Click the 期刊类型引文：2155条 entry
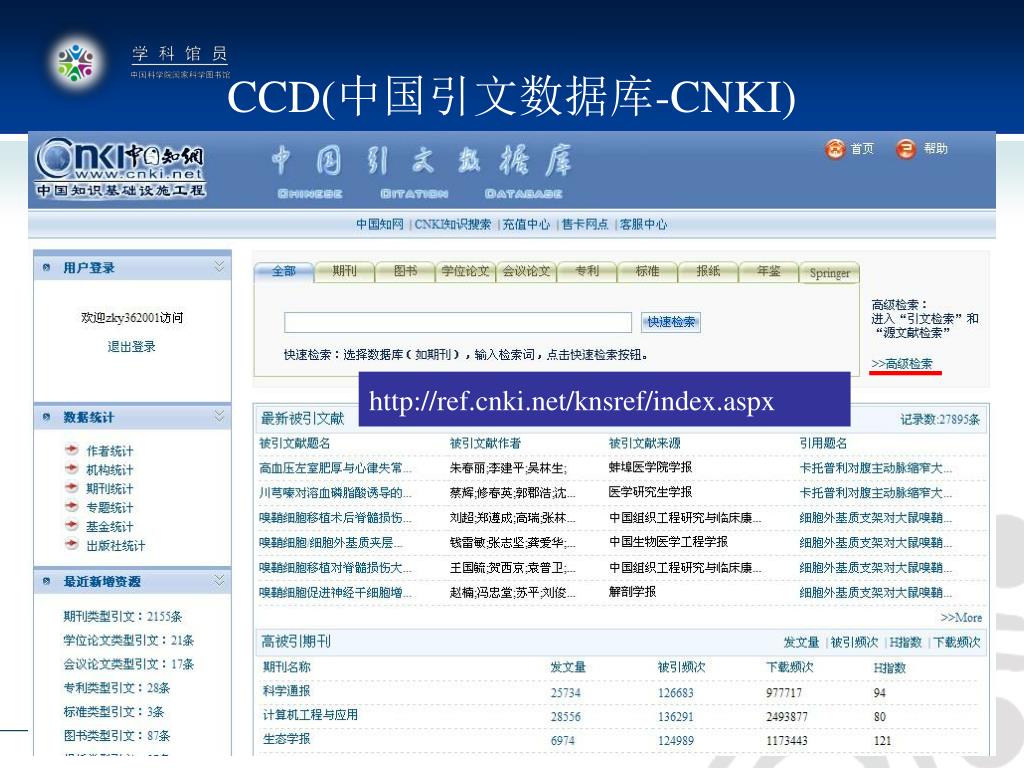Viewport: 1024px width, 768px height. (x=123, y=616)
